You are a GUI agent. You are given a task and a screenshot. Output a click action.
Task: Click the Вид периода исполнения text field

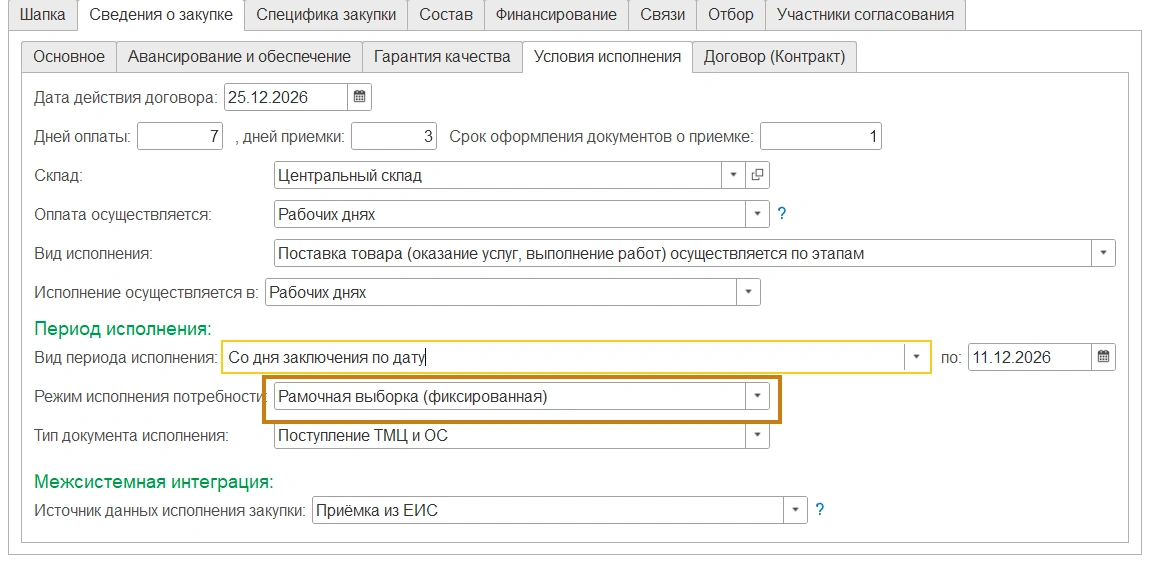563,357
